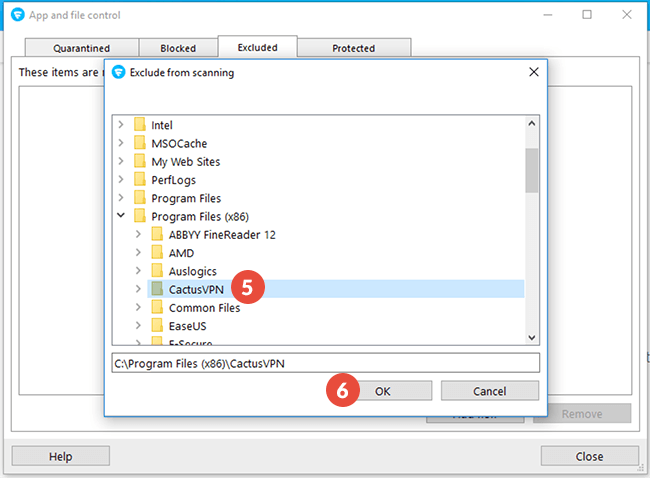Expand the Program Files folder
The height and width of the screenshot is (478, 650).
(x=121, y=197)
